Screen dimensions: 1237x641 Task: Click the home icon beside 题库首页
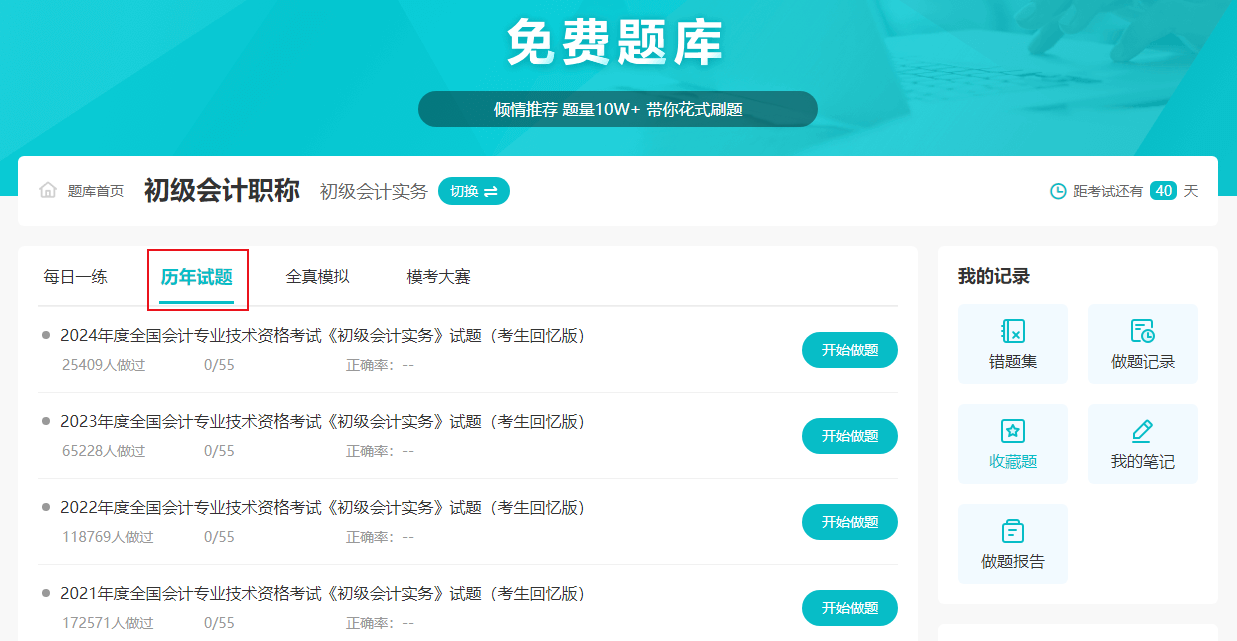[46, 190]
